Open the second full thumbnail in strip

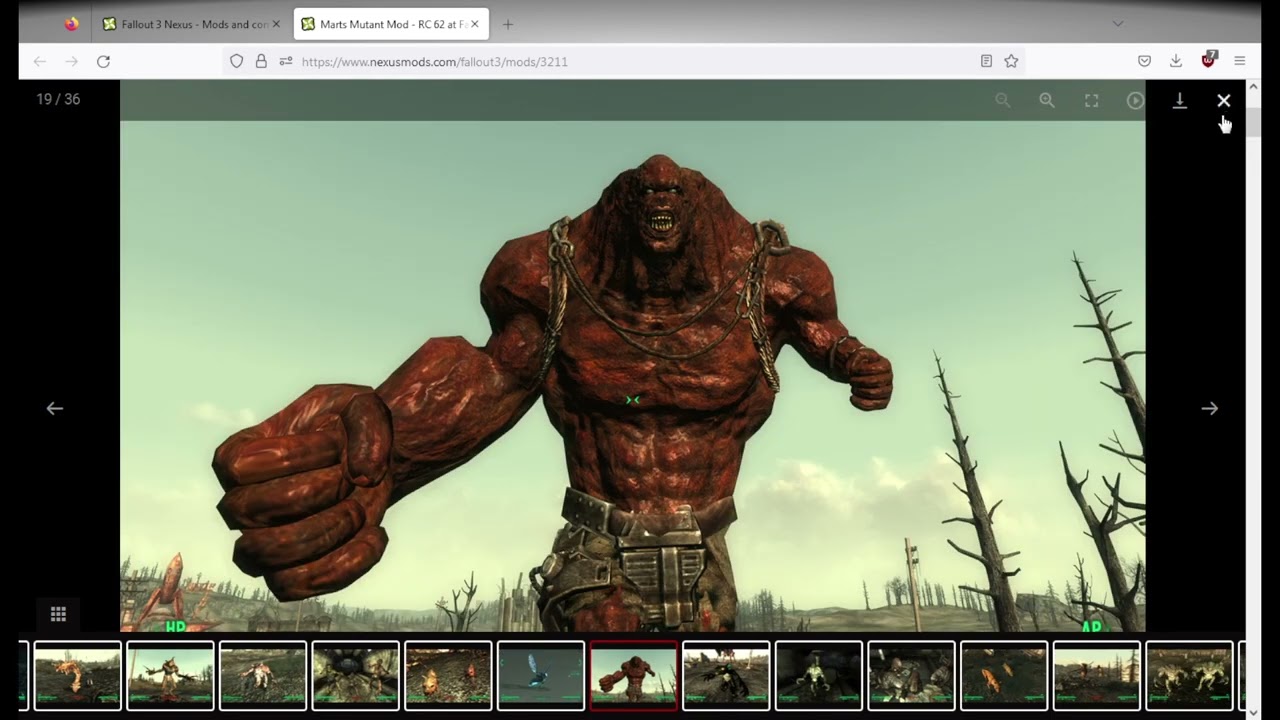point(170,676)
